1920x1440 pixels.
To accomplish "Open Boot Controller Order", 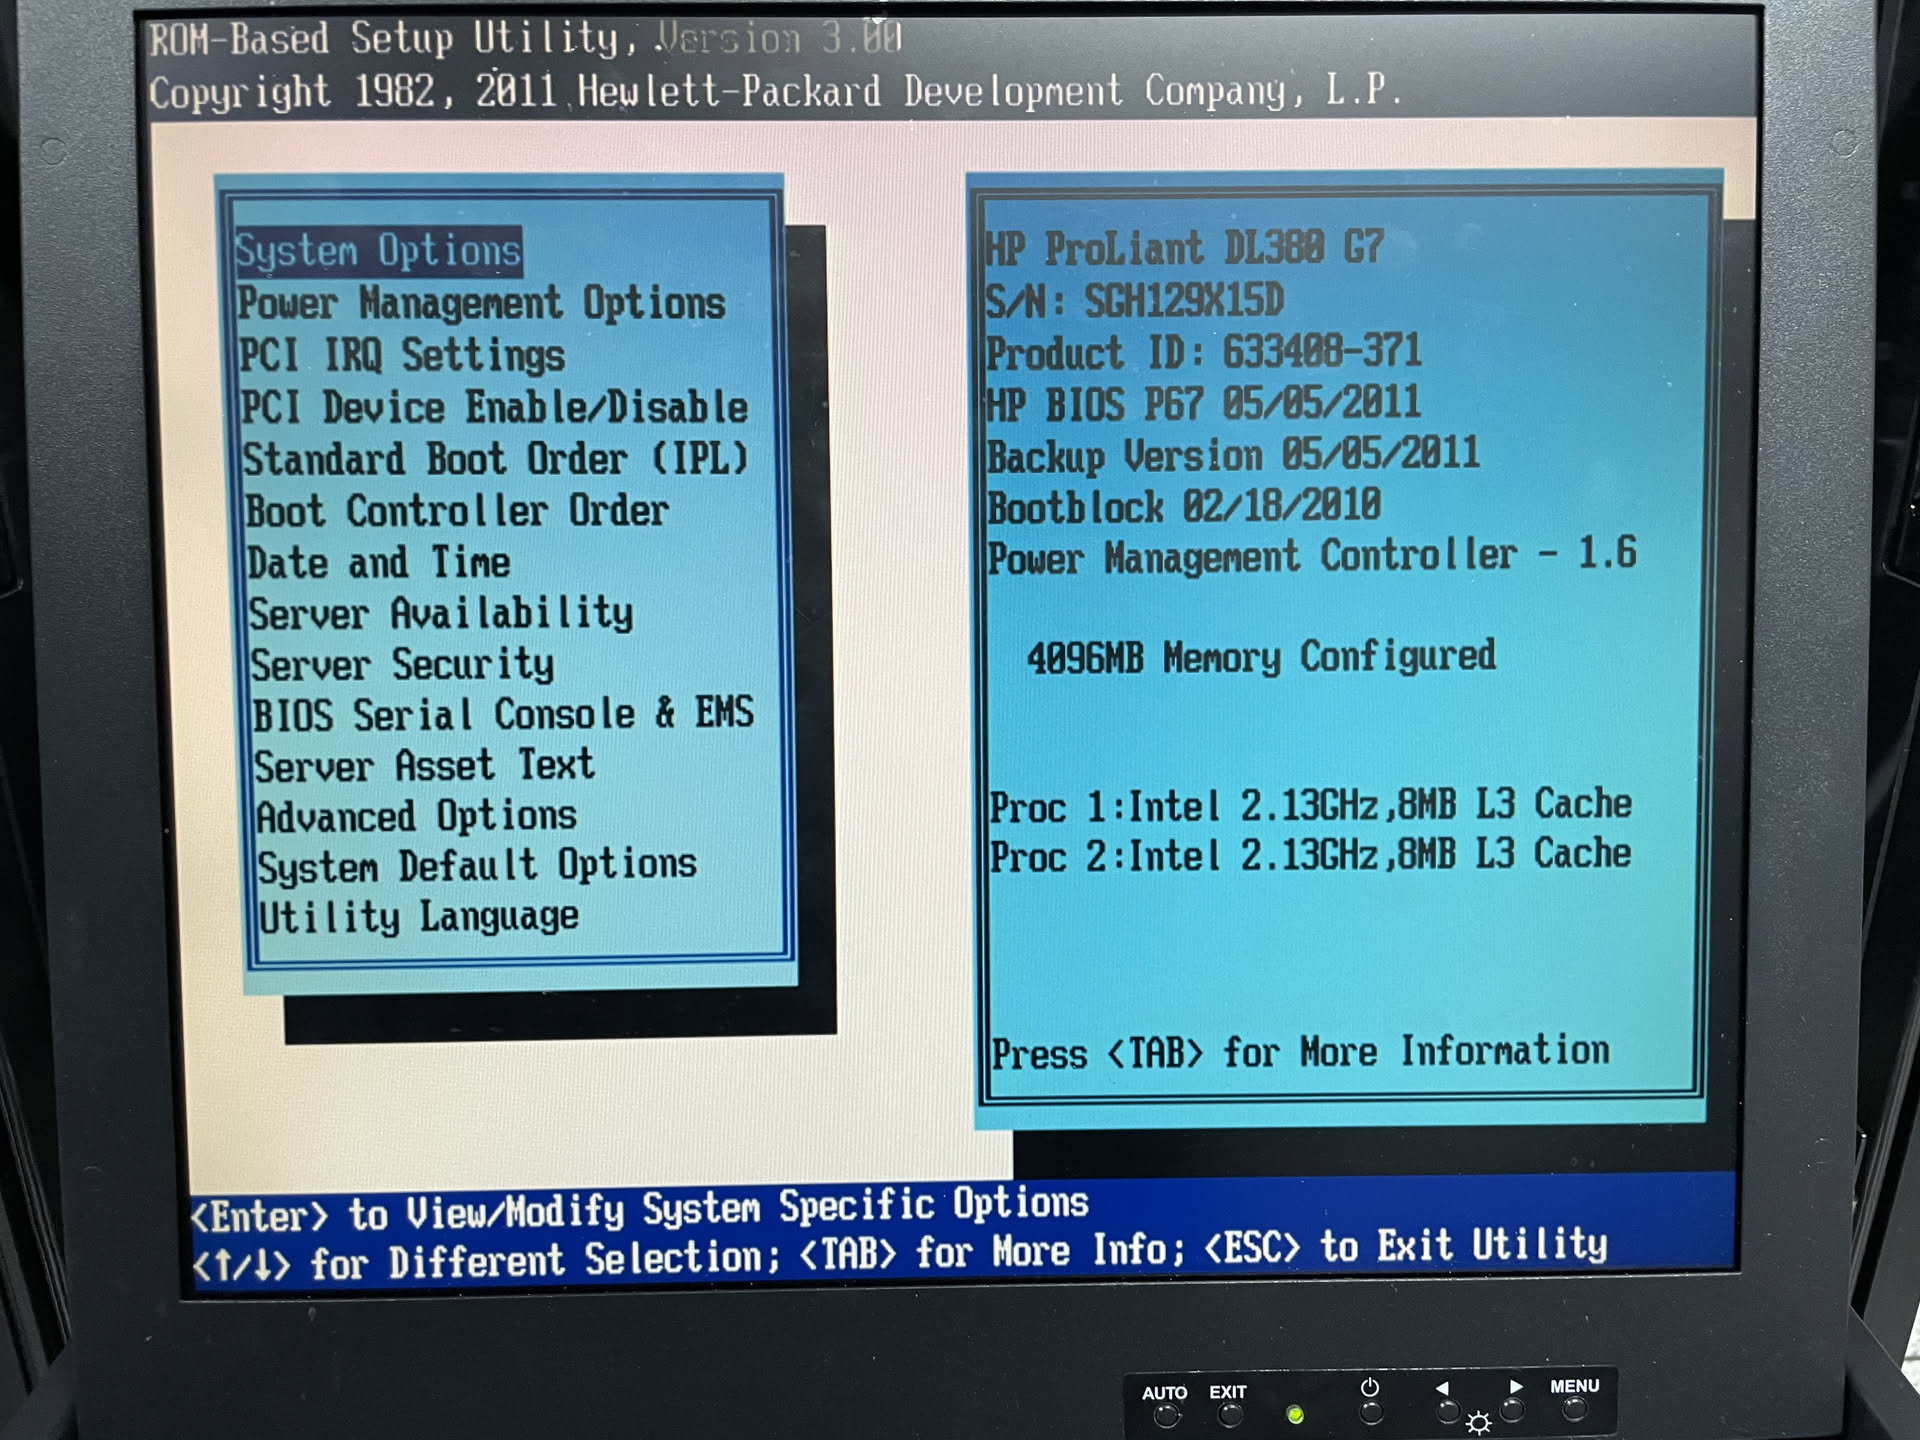I will (x=457, y=511).
